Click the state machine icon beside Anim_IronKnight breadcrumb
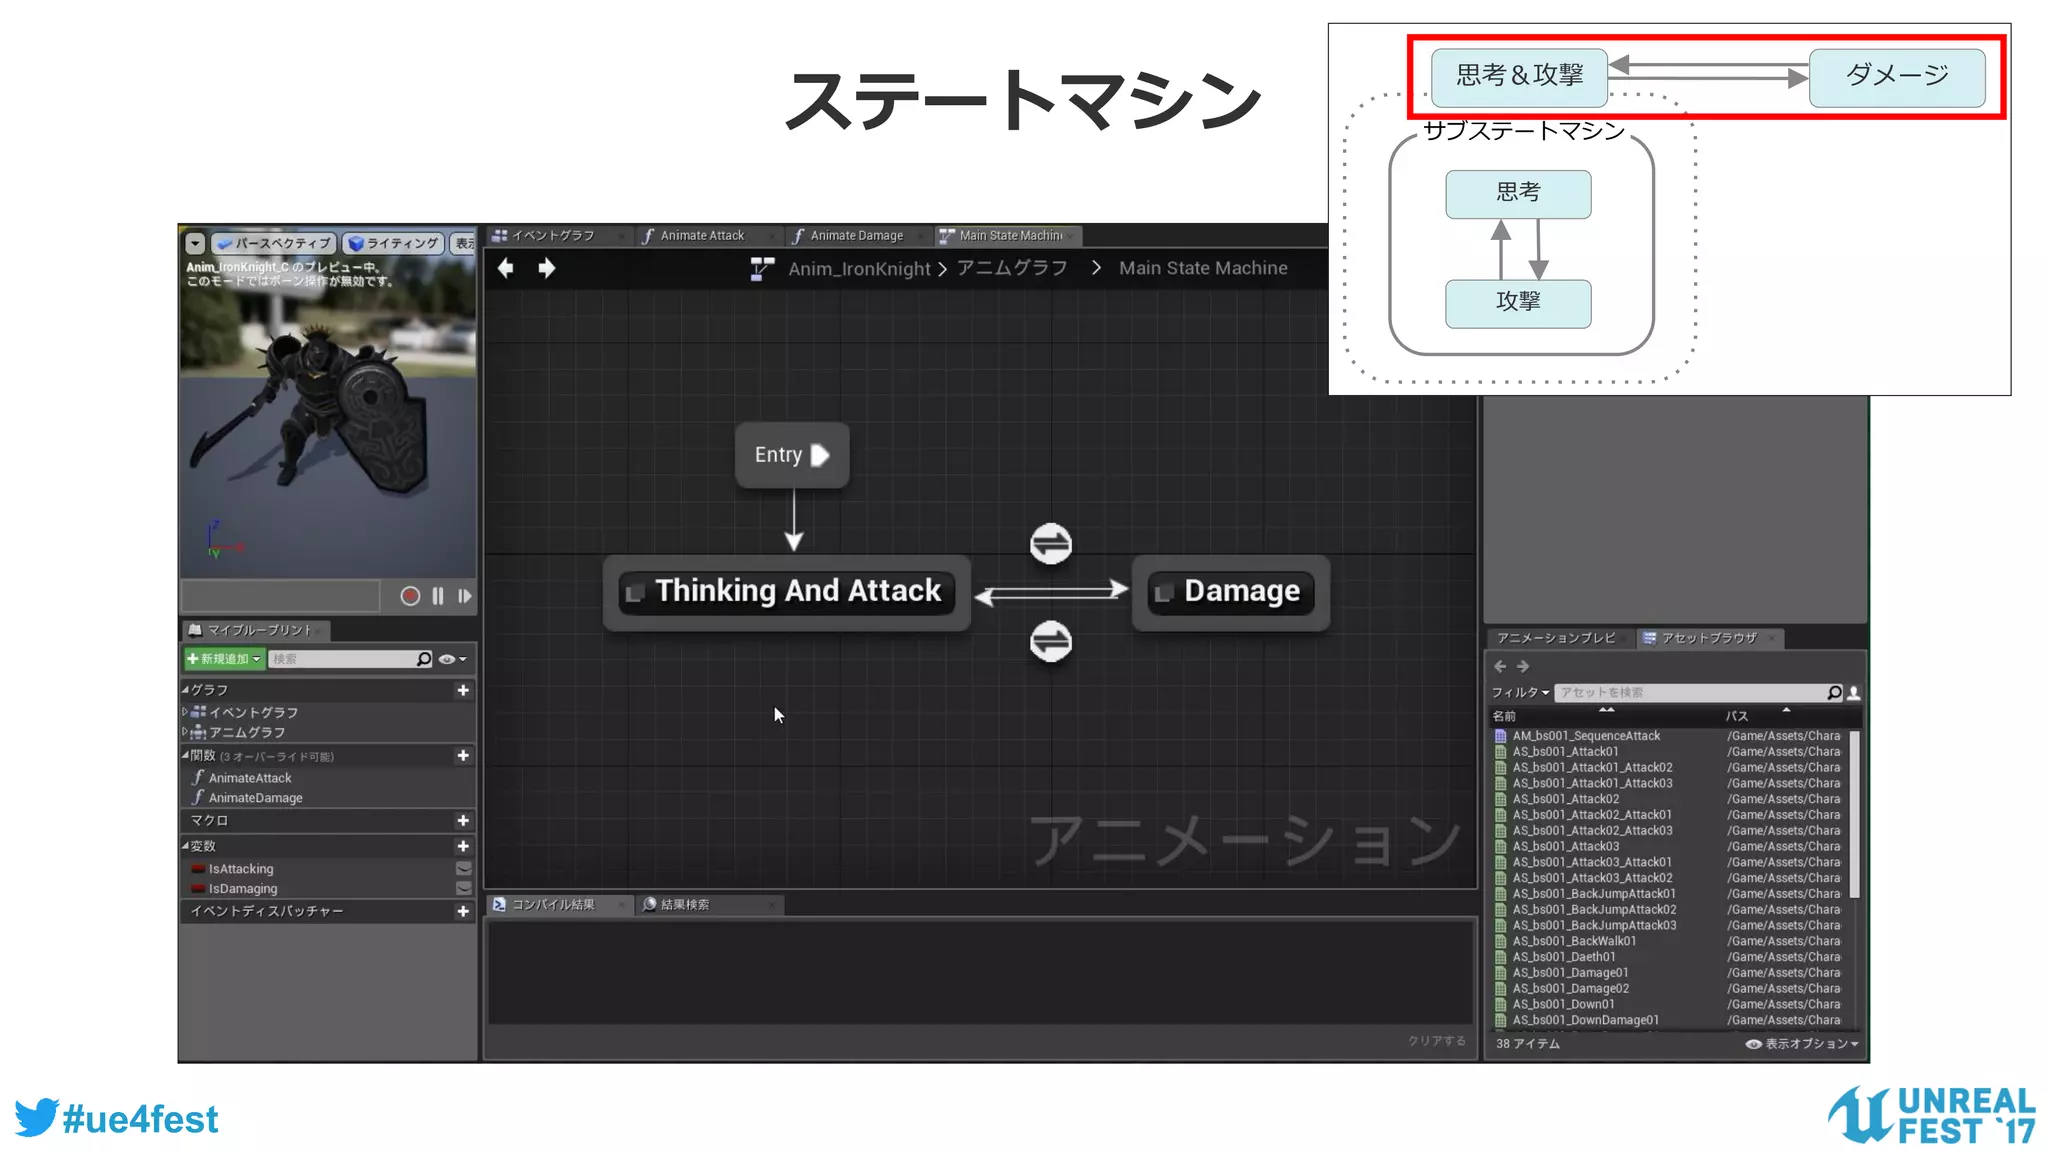Image resolution: width=2048 pixels, height=1152 pixels. (762, 268)
